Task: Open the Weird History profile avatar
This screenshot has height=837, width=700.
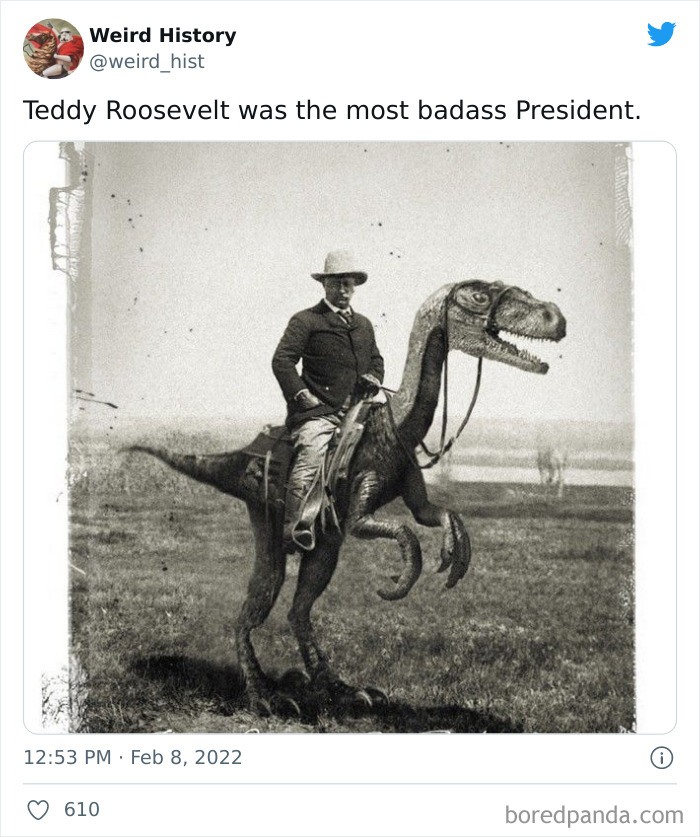Action: 53,49
